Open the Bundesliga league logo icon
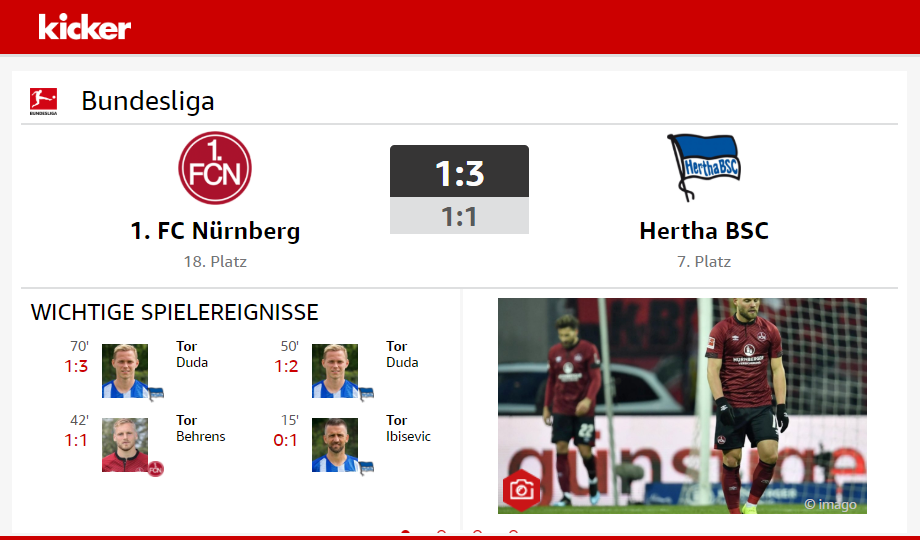The width and height of the screenshot is (921, 541). [x=43, y=101]
